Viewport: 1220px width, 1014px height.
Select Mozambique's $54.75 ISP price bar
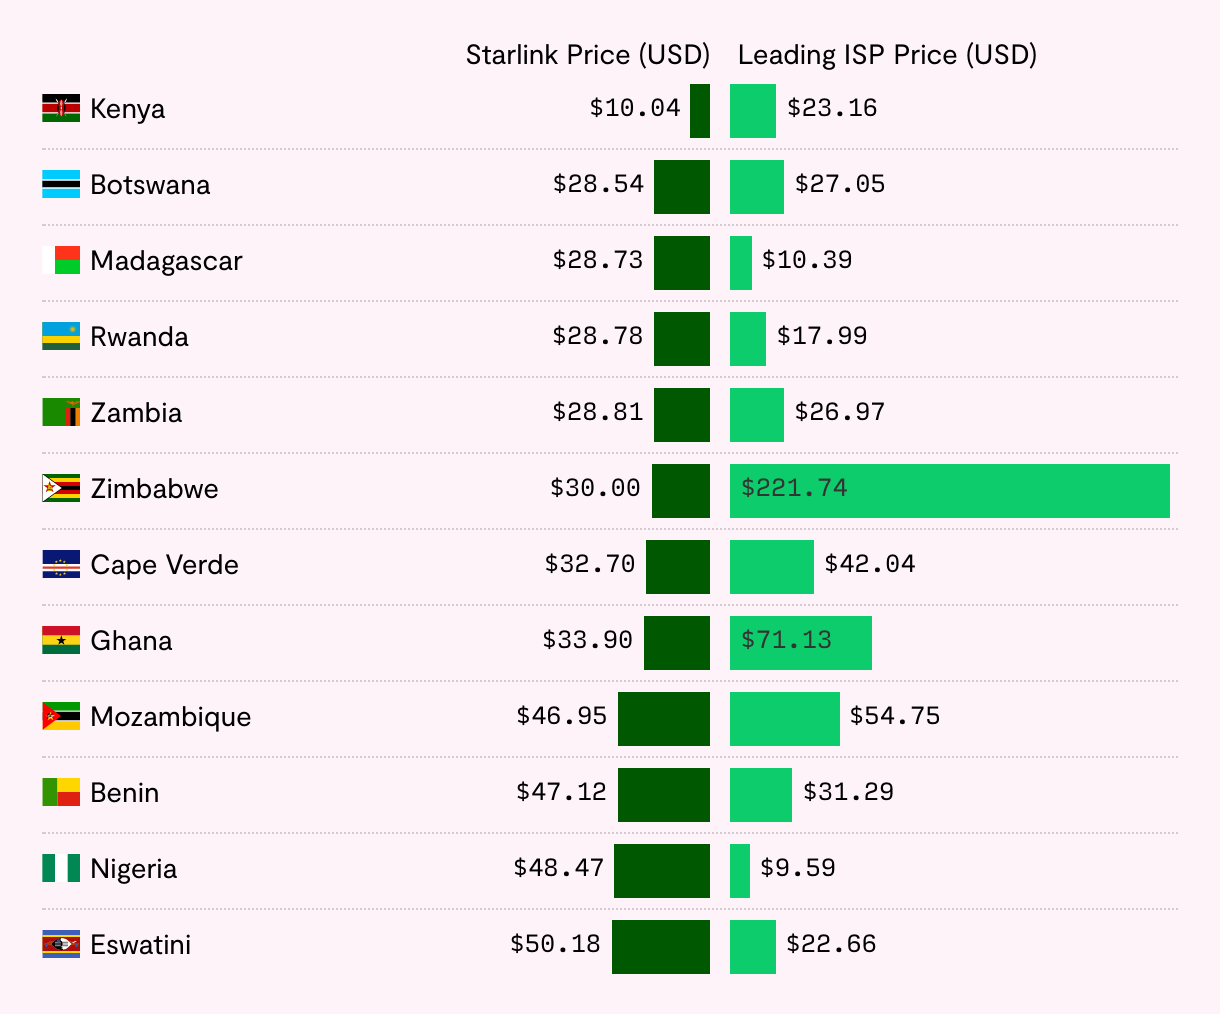click(784, 719)
